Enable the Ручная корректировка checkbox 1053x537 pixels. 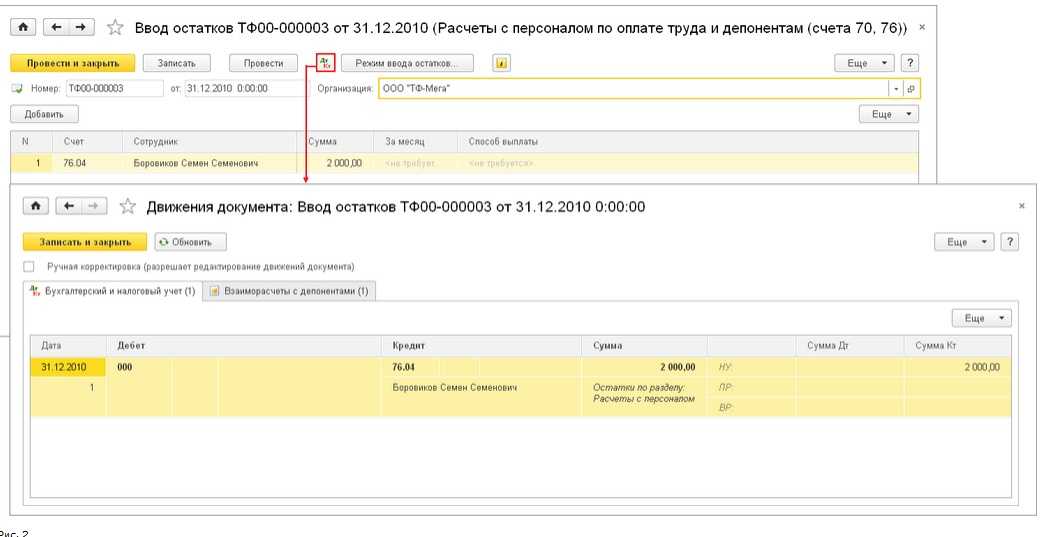point(29,267)
